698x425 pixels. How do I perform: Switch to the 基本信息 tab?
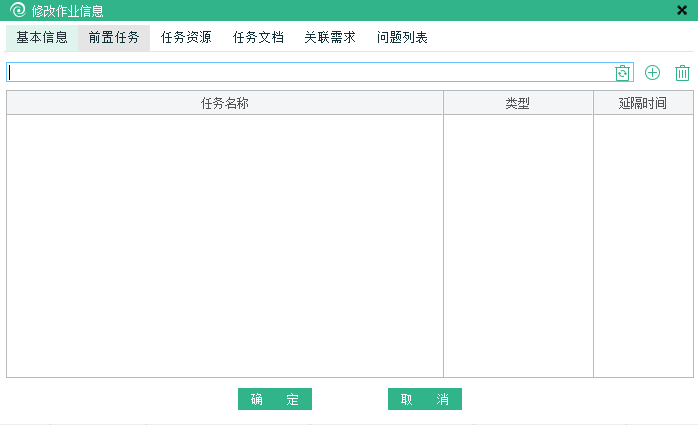(42, 38)
